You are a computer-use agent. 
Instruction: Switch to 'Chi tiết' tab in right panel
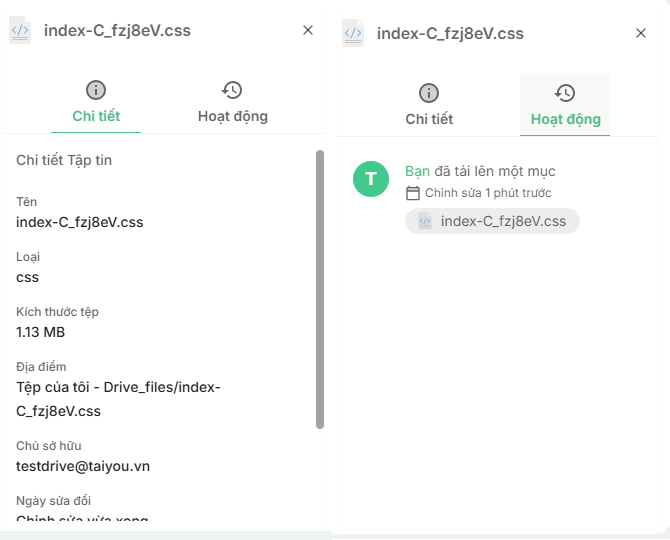pos(429,119)
